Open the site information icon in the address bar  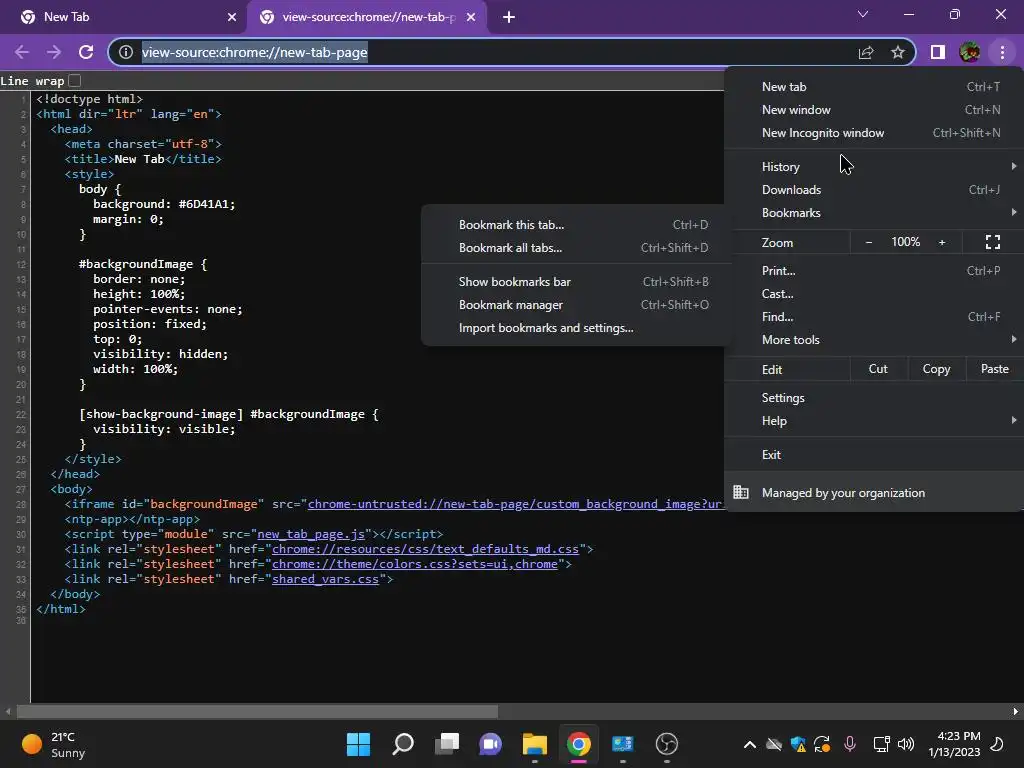(x=126, y=52)
